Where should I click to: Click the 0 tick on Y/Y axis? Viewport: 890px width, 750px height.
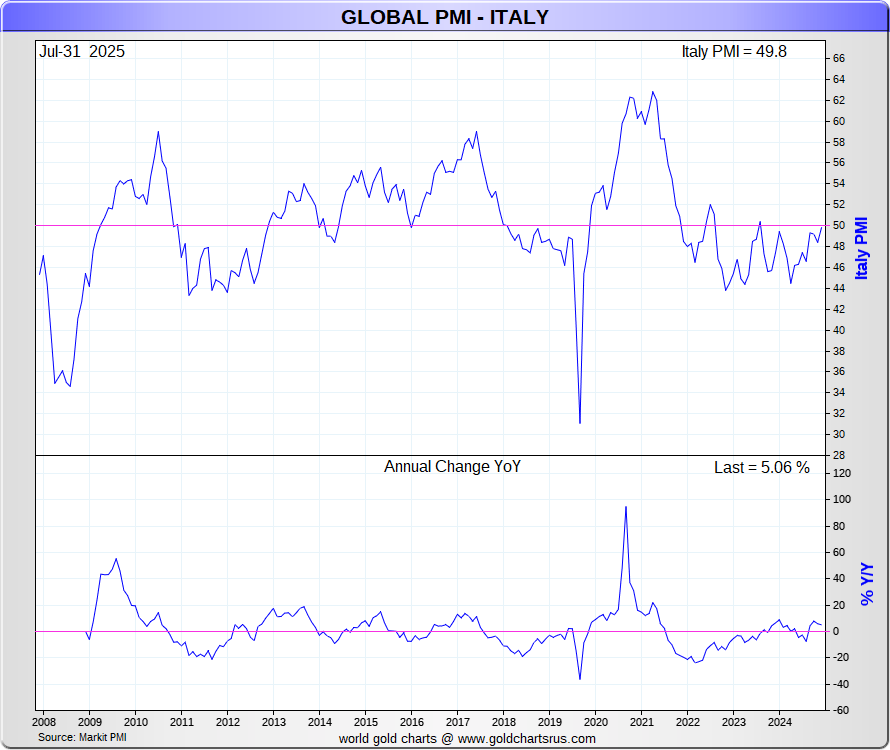point(836,631)
